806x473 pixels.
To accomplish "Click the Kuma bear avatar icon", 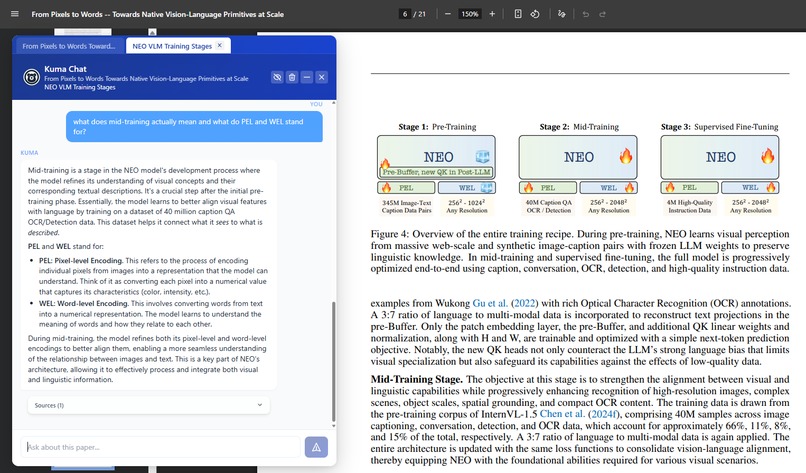I will coord(31,77).
